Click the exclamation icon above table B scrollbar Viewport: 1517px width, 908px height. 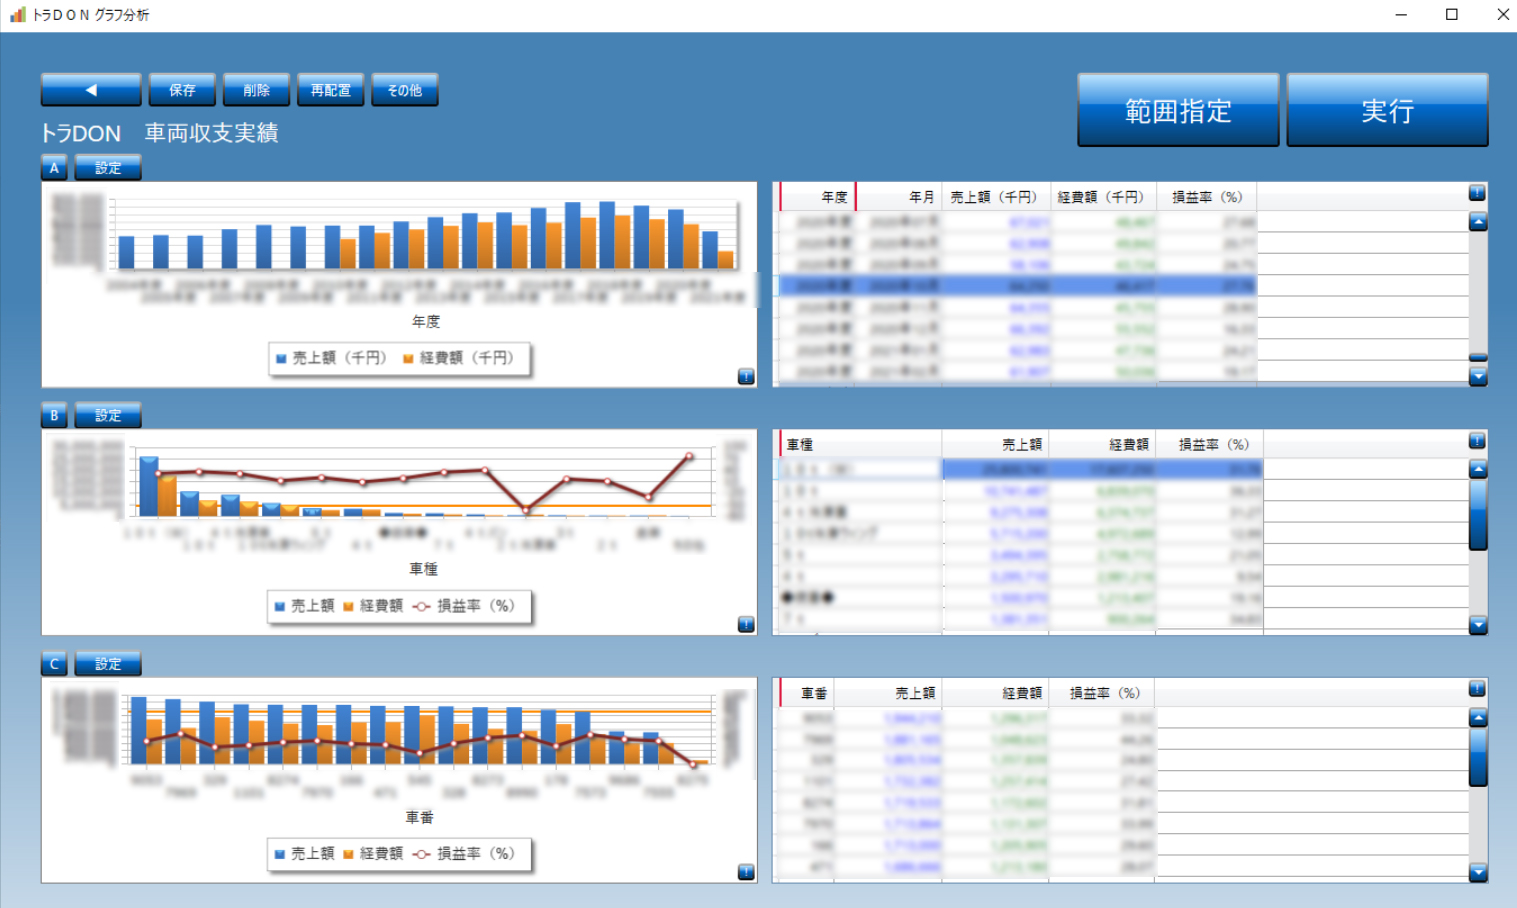pos(1477,441)
